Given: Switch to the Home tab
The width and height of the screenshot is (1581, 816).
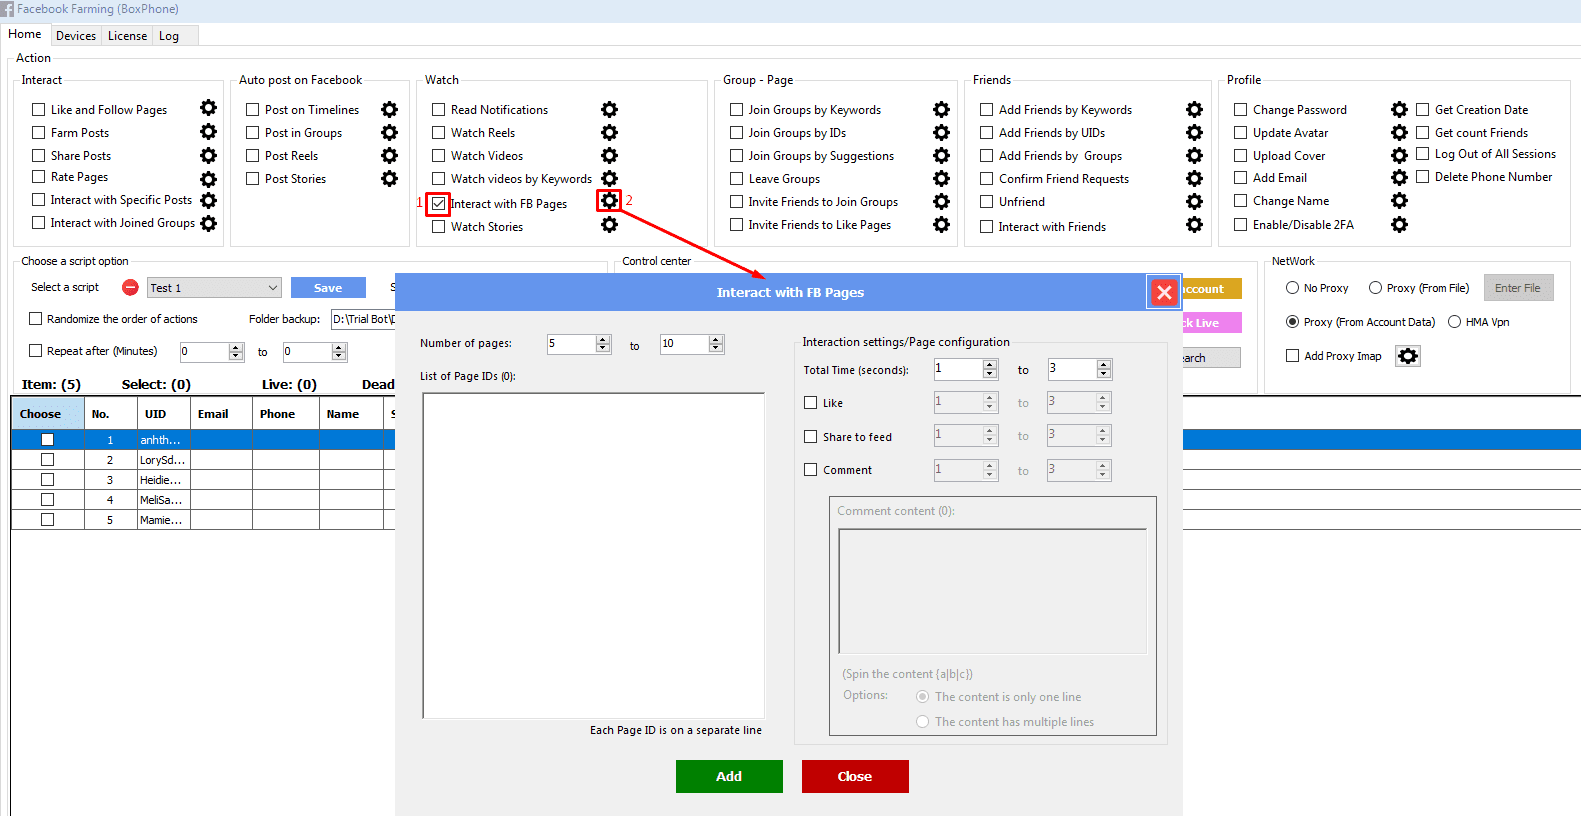Looking at the screenshot, I should pos(25,34).
